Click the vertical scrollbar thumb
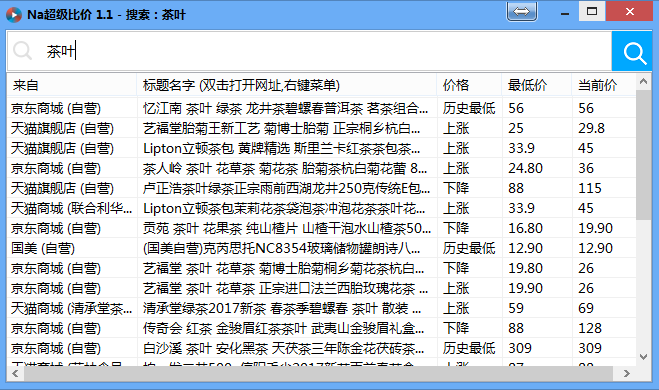 643,155
